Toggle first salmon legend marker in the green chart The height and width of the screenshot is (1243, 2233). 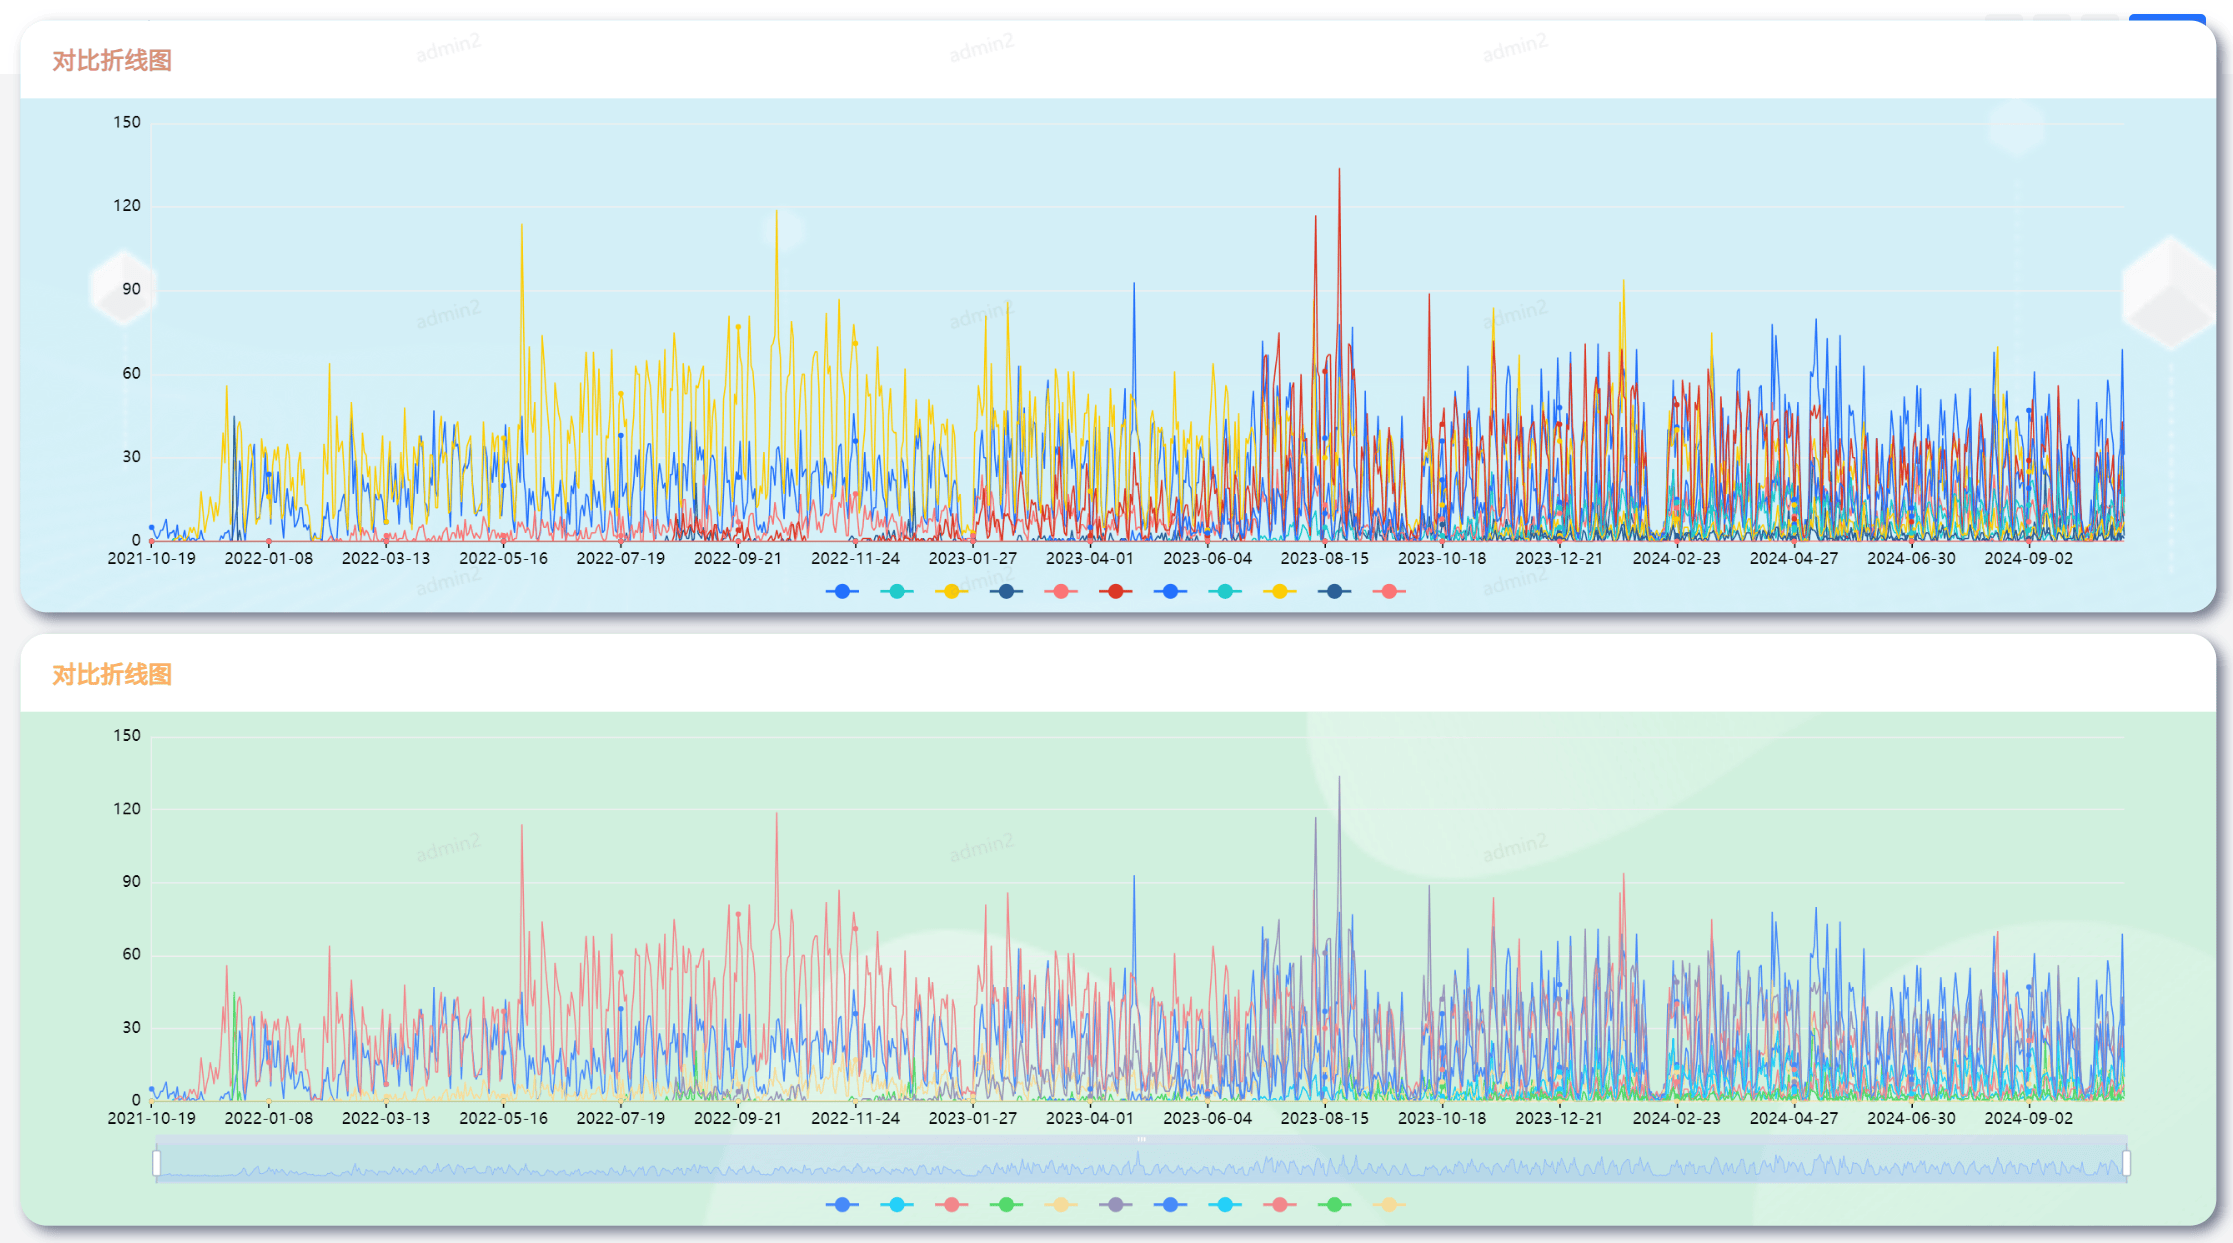[x=952, y=1205]
